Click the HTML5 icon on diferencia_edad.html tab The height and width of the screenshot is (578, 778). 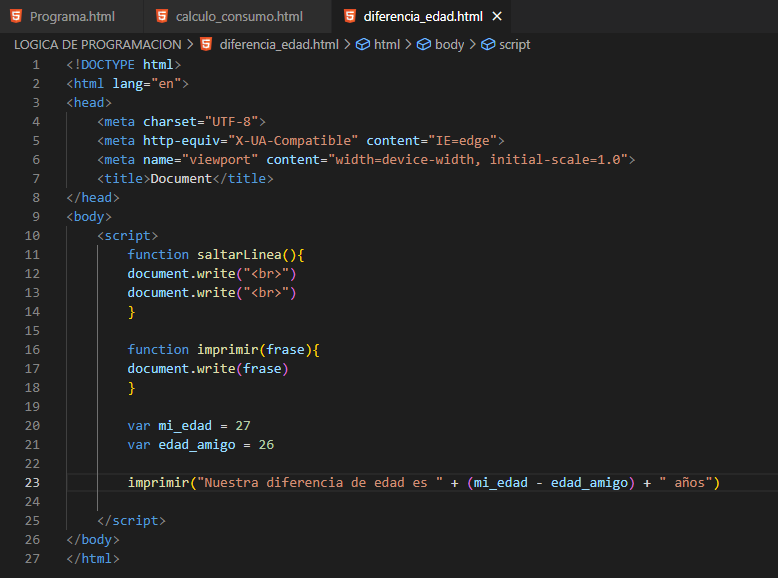pyautogui.click(x=350, y=16)
